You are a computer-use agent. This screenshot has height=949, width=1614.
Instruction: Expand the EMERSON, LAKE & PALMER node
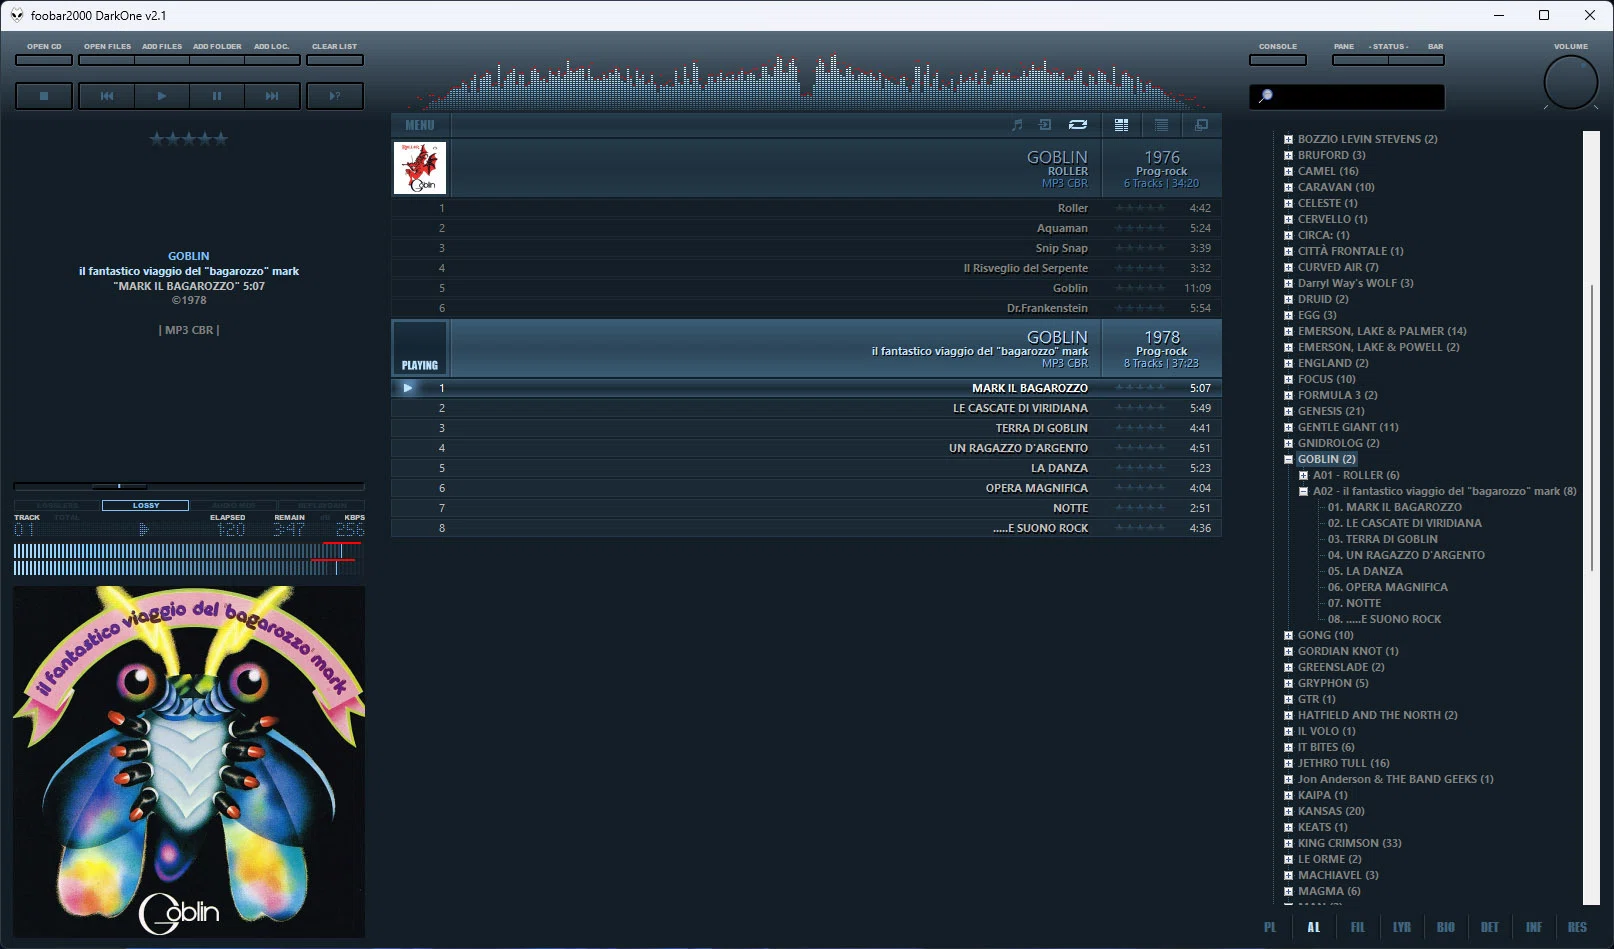click(1289, 332)
